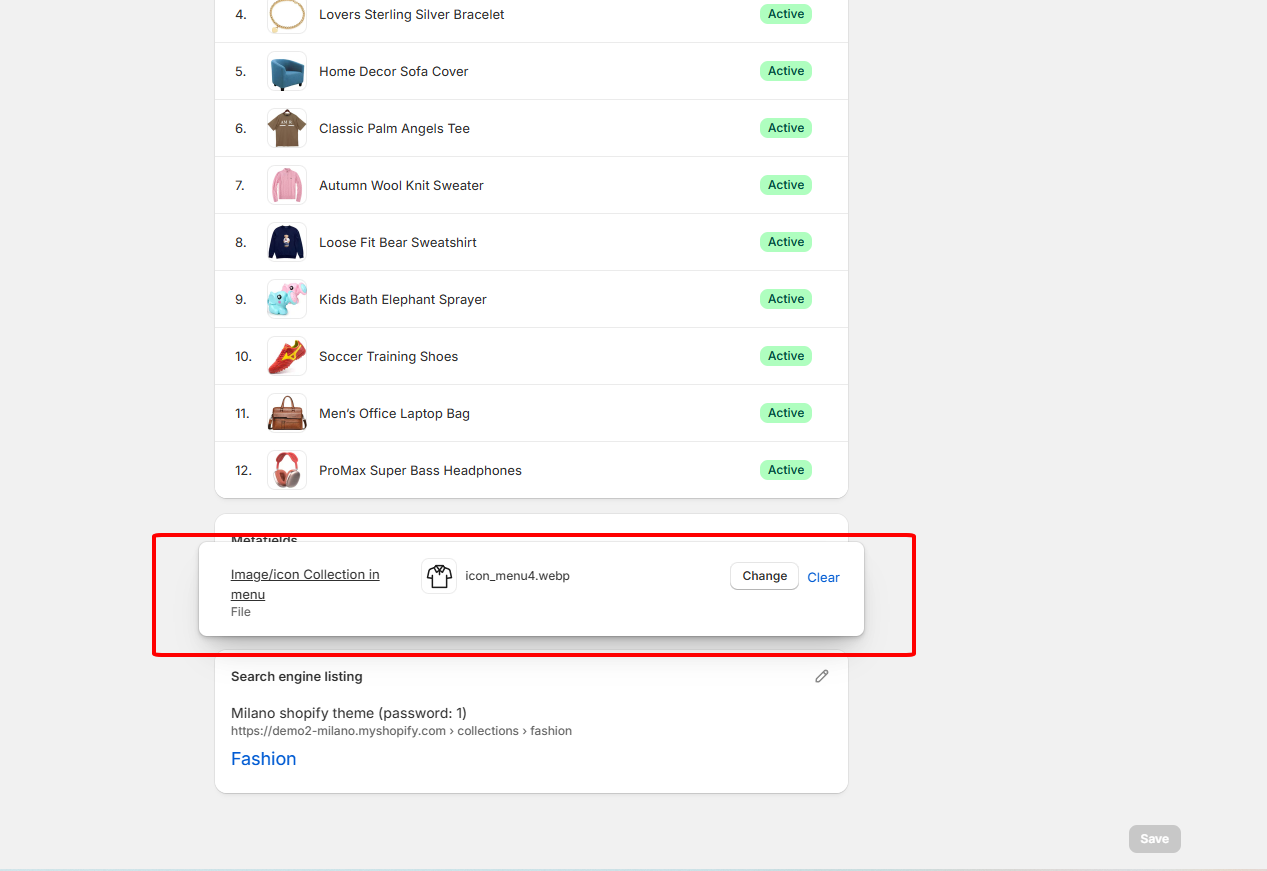Open the gold bracelet product thumbnail

287,15
